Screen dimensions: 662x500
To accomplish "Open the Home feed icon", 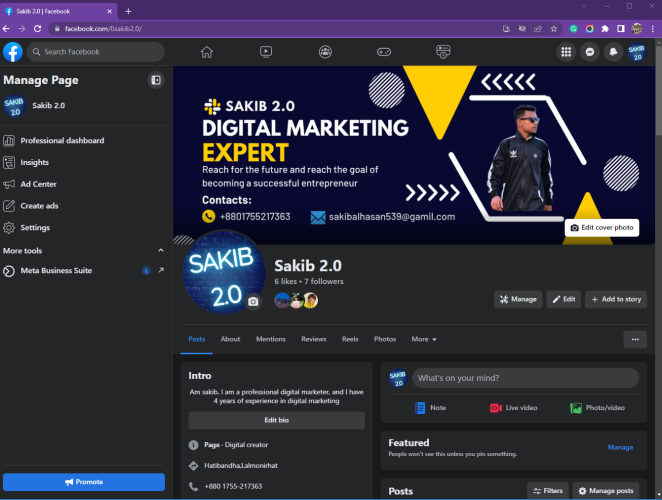I will point(207,52).
